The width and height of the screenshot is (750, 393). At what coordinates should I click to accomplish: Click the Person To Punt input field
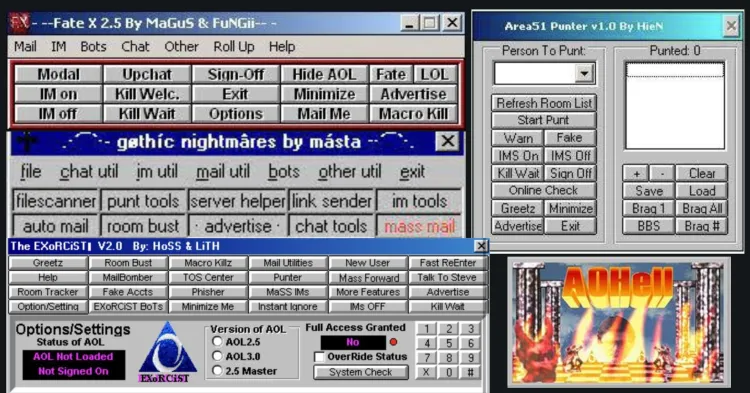pos(535,74)
